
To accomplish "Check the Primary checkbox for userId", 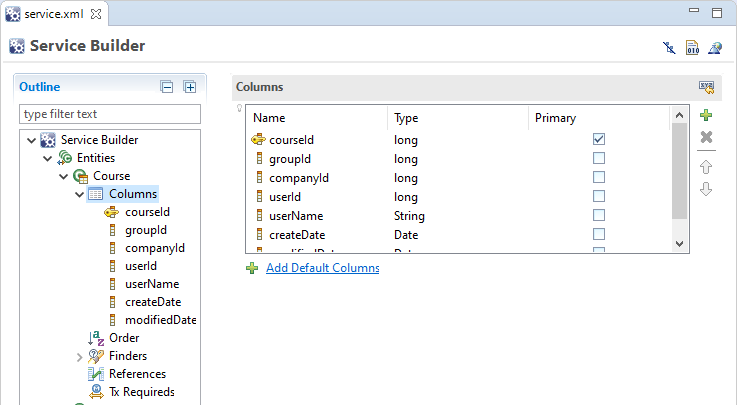I will (x=599, y=196).
